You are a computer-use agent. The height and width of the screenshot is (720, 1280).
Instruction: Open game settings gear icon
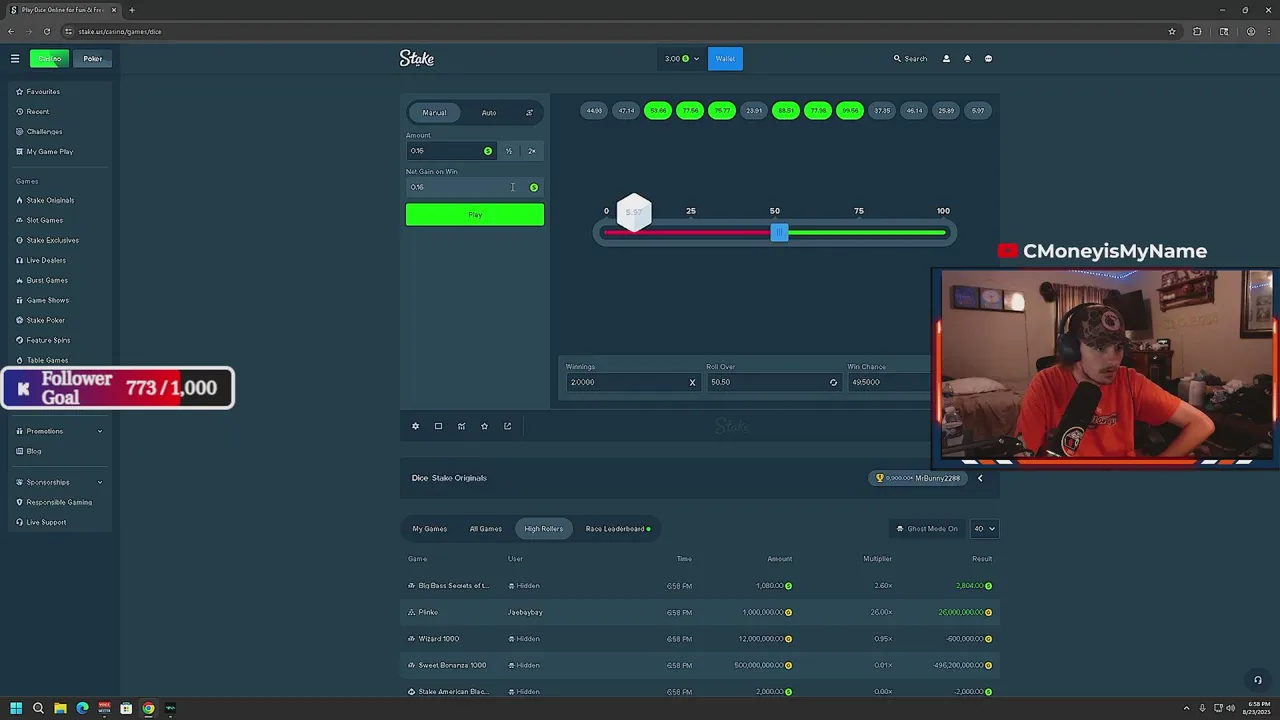point(415,426)
